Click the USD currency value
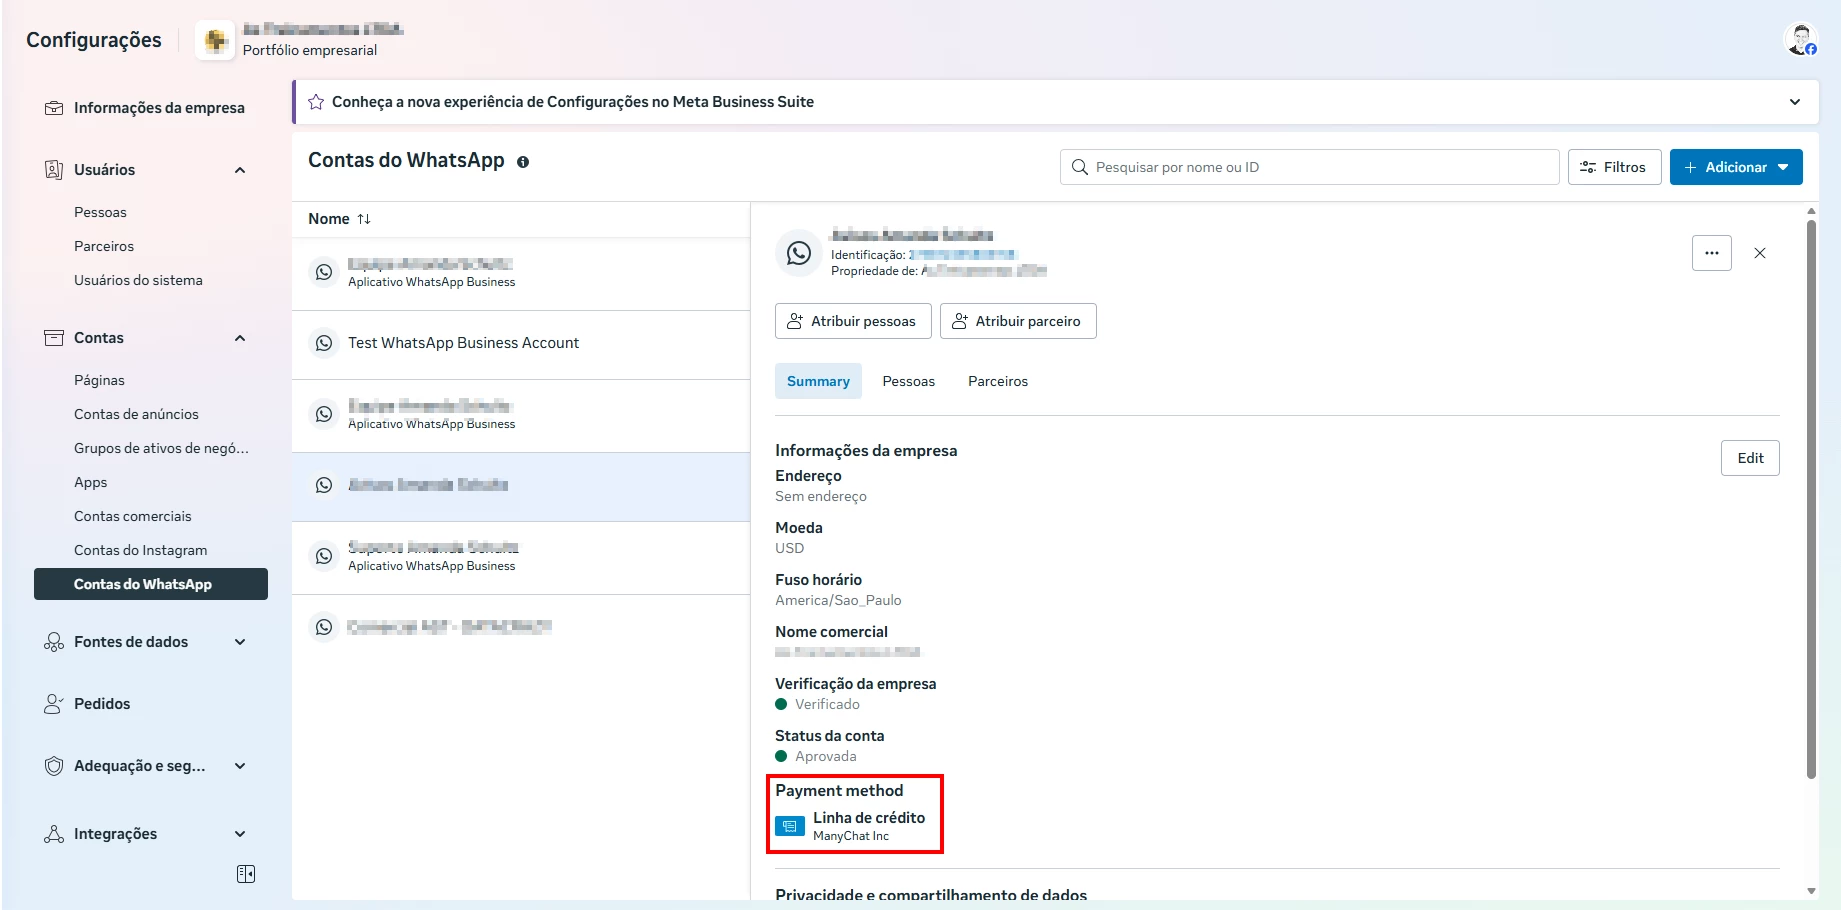 pos(790,548)
